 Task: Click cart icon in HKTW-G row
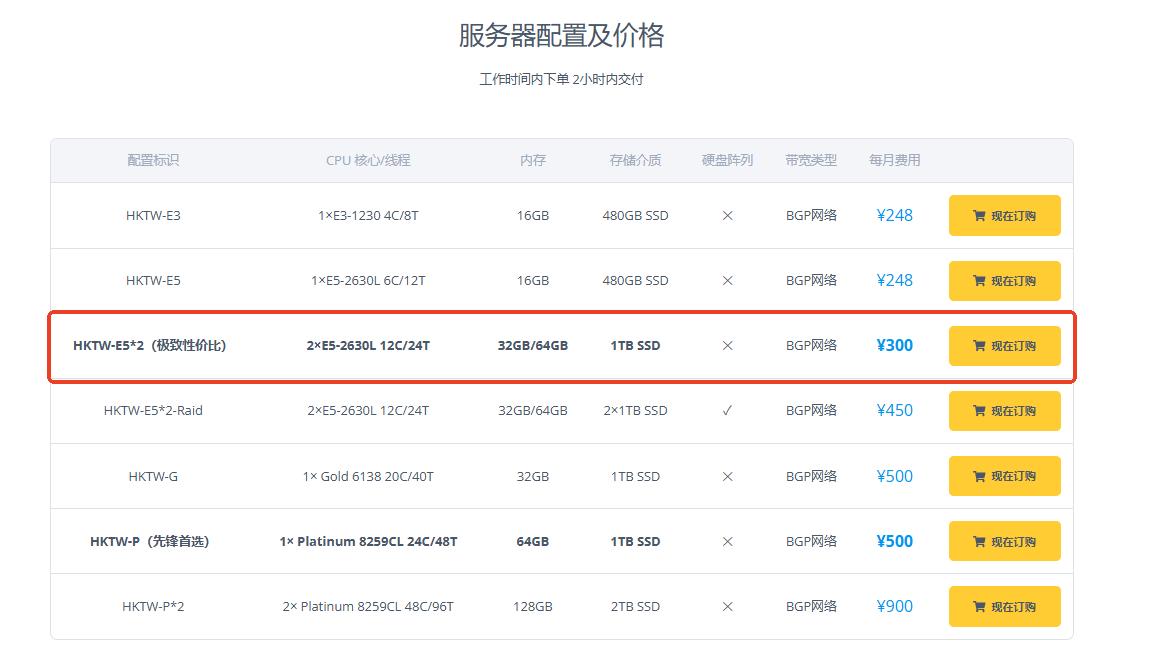979,476
